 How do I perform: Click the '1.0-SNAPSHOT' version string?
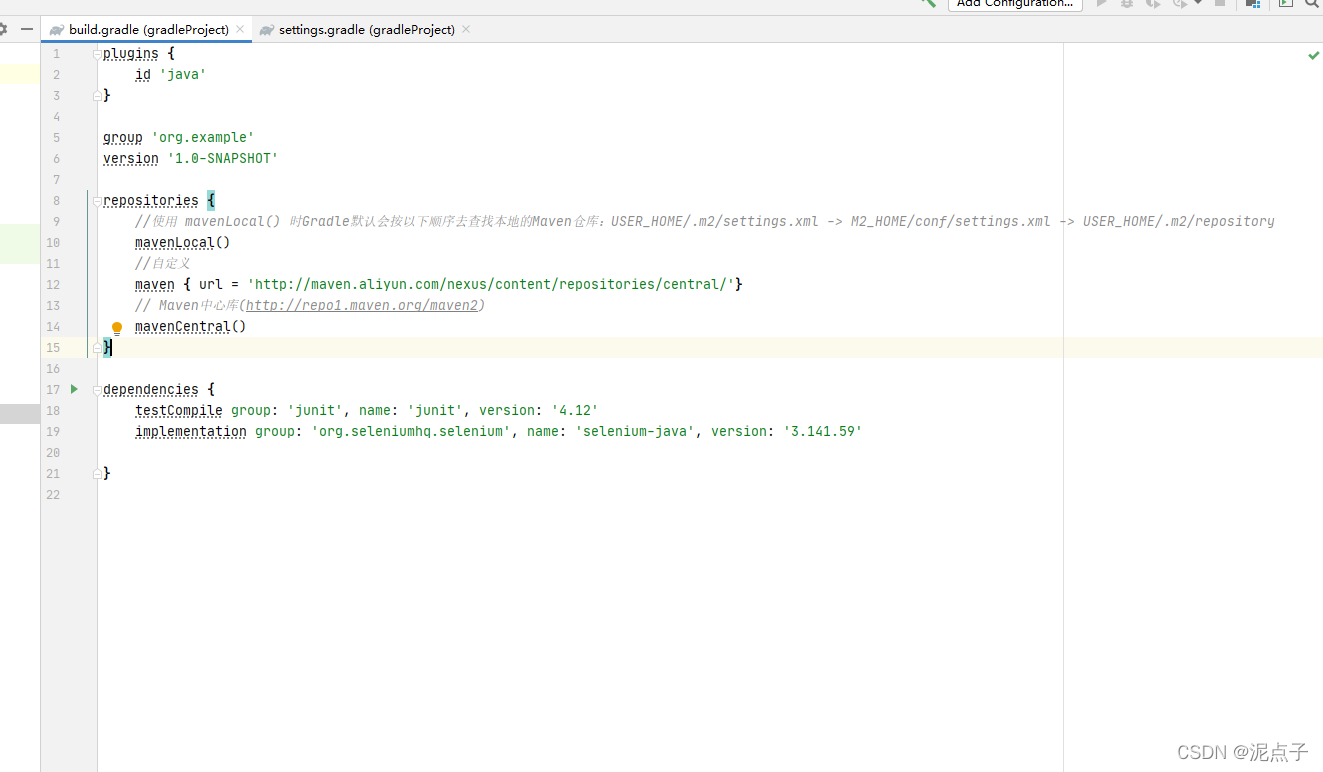[x=222, y=158]
